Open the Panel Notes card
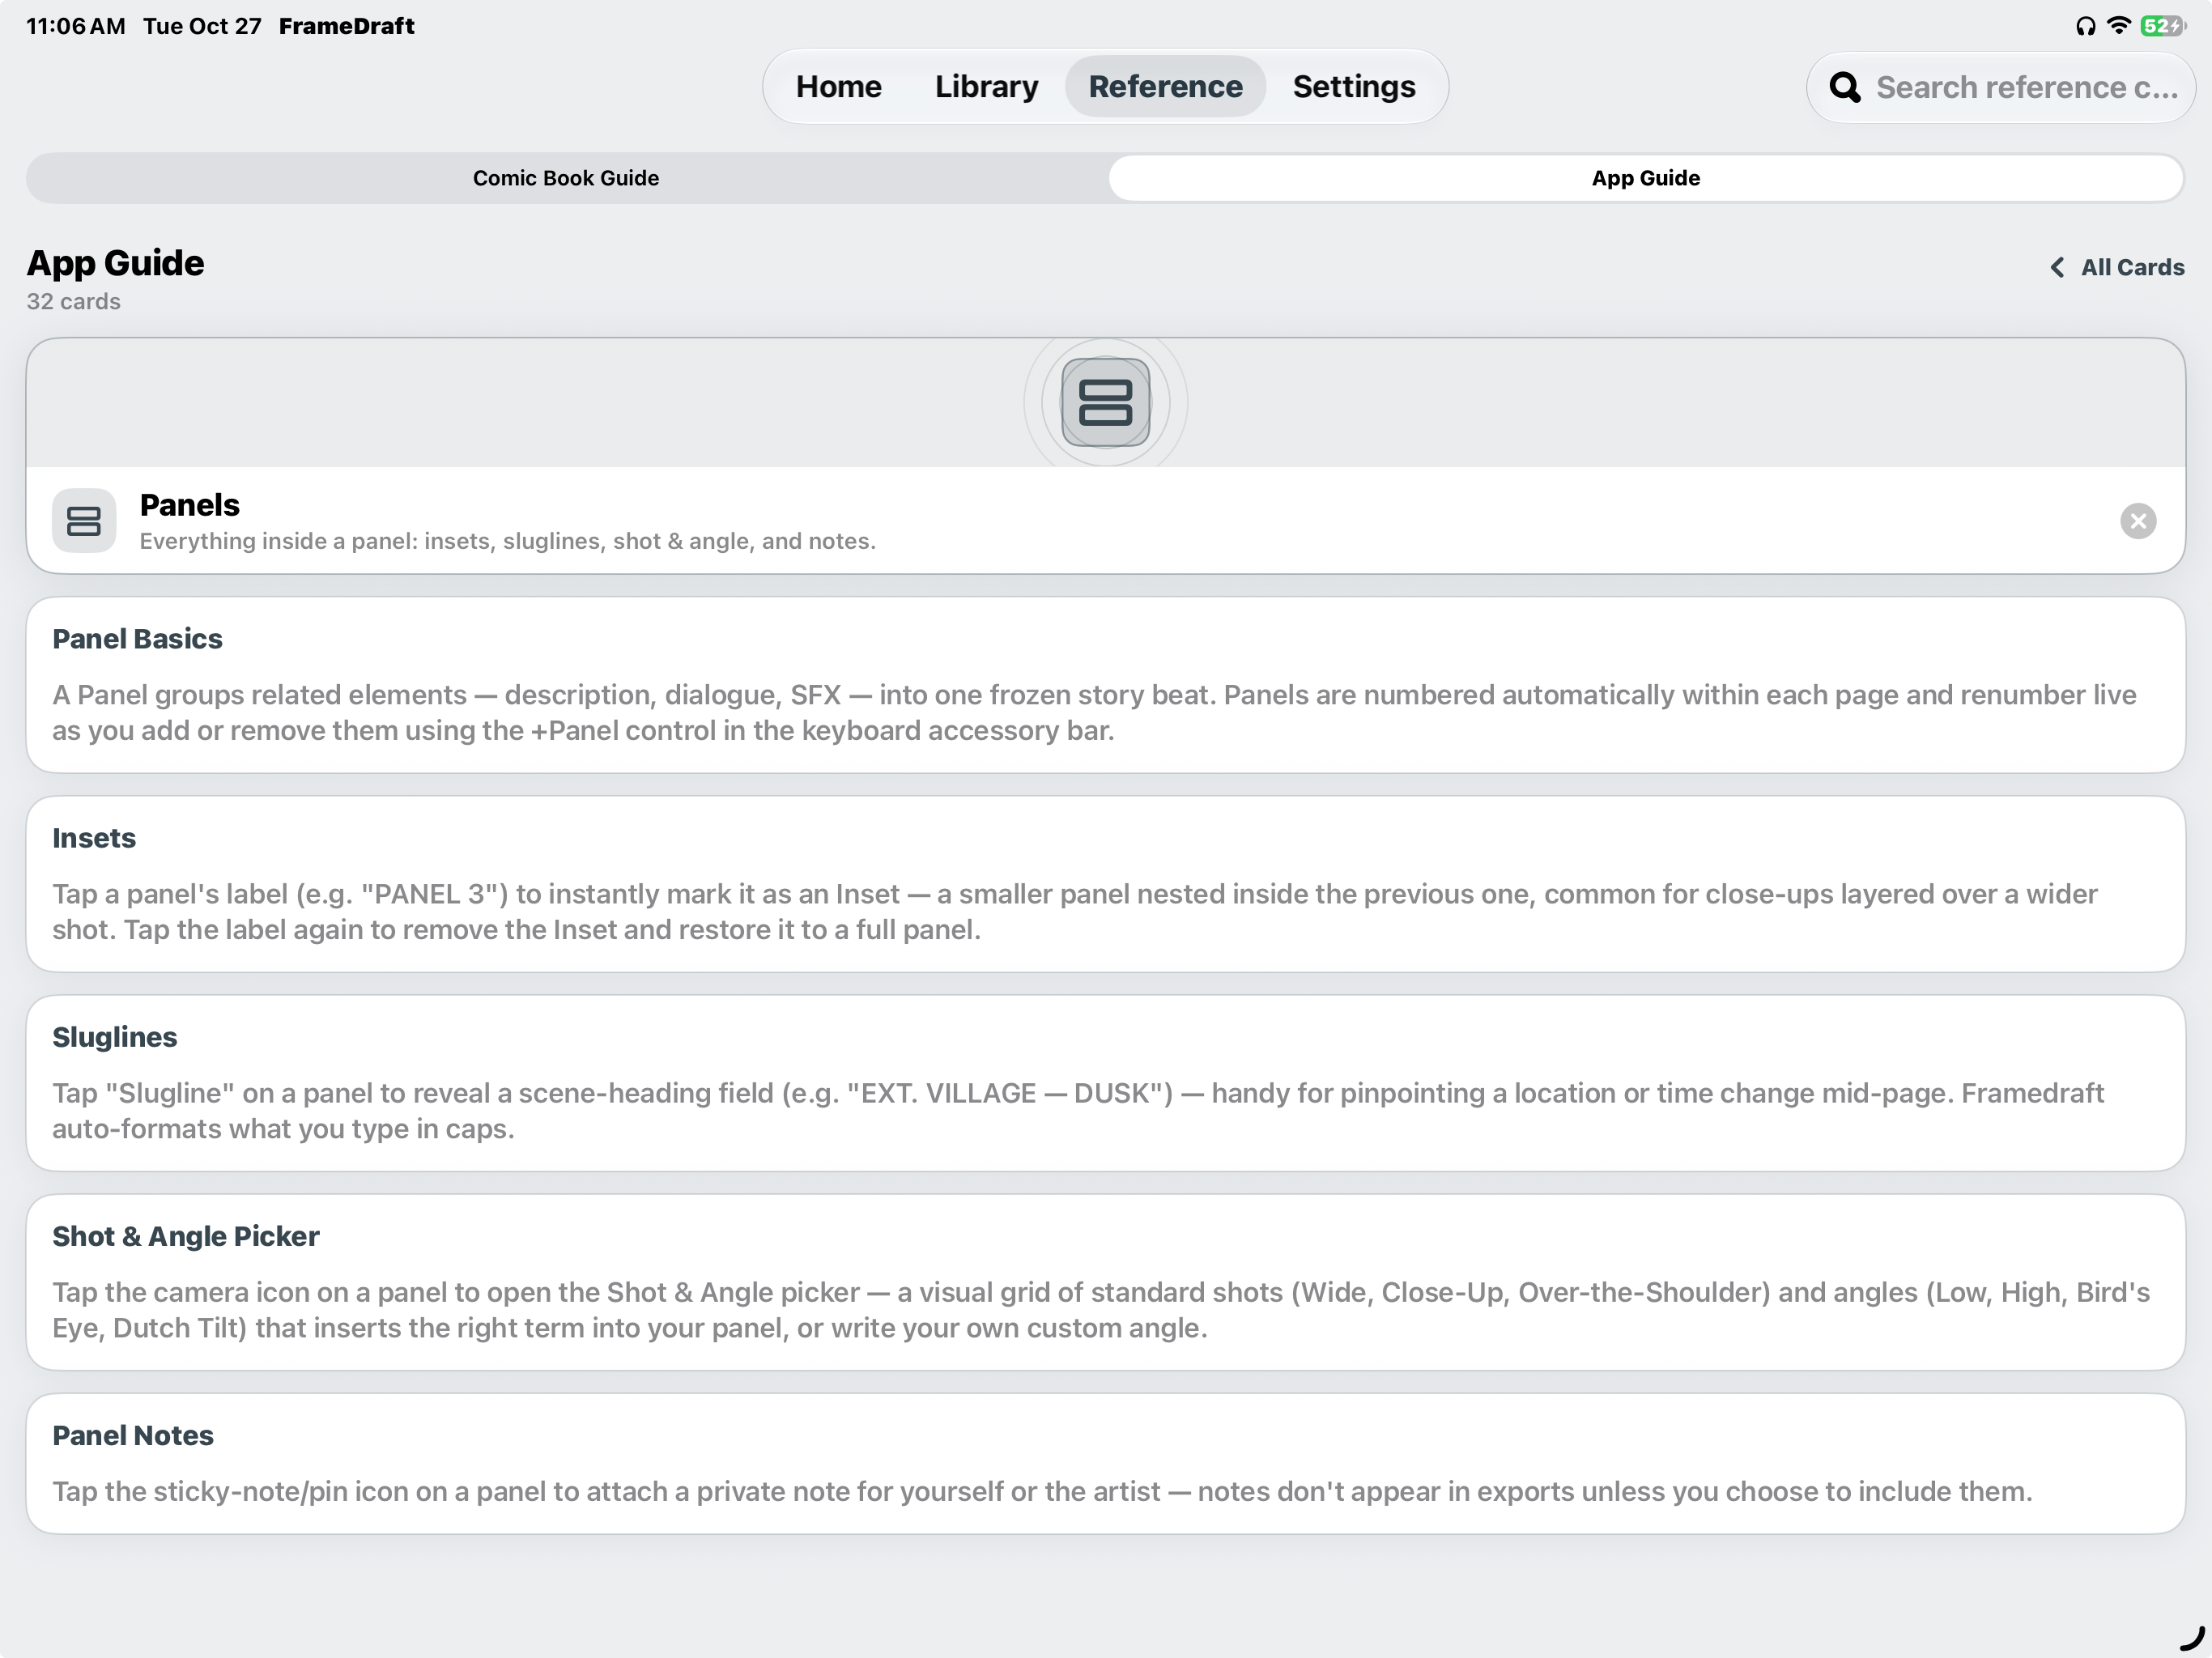Viewport: 2212px width, 1658px height. [x=1105, y=1464]
